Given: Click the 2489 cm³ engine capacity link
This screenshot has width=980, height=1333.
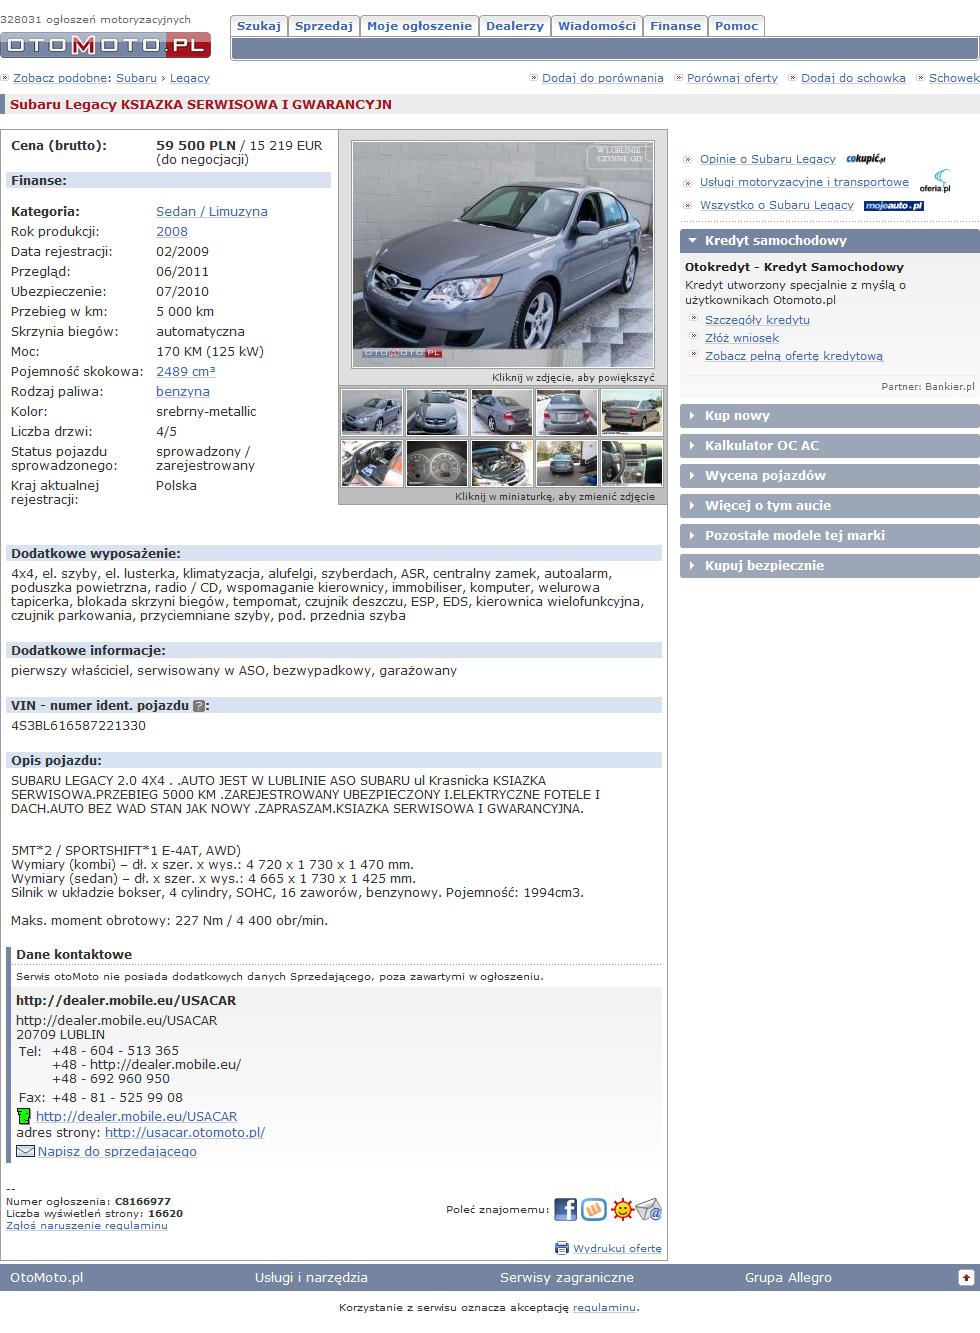Looking at the screenshot, I should tap(186, 372).
